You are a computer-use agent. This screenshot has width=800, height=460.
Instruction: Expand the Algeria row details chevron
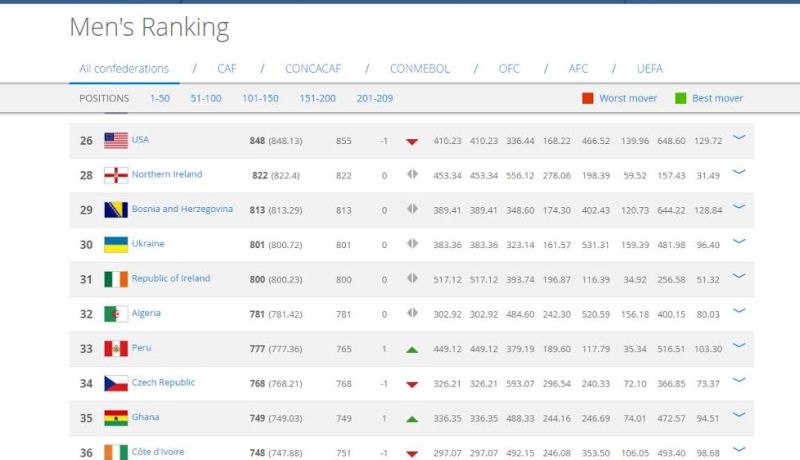coord(739,311)
